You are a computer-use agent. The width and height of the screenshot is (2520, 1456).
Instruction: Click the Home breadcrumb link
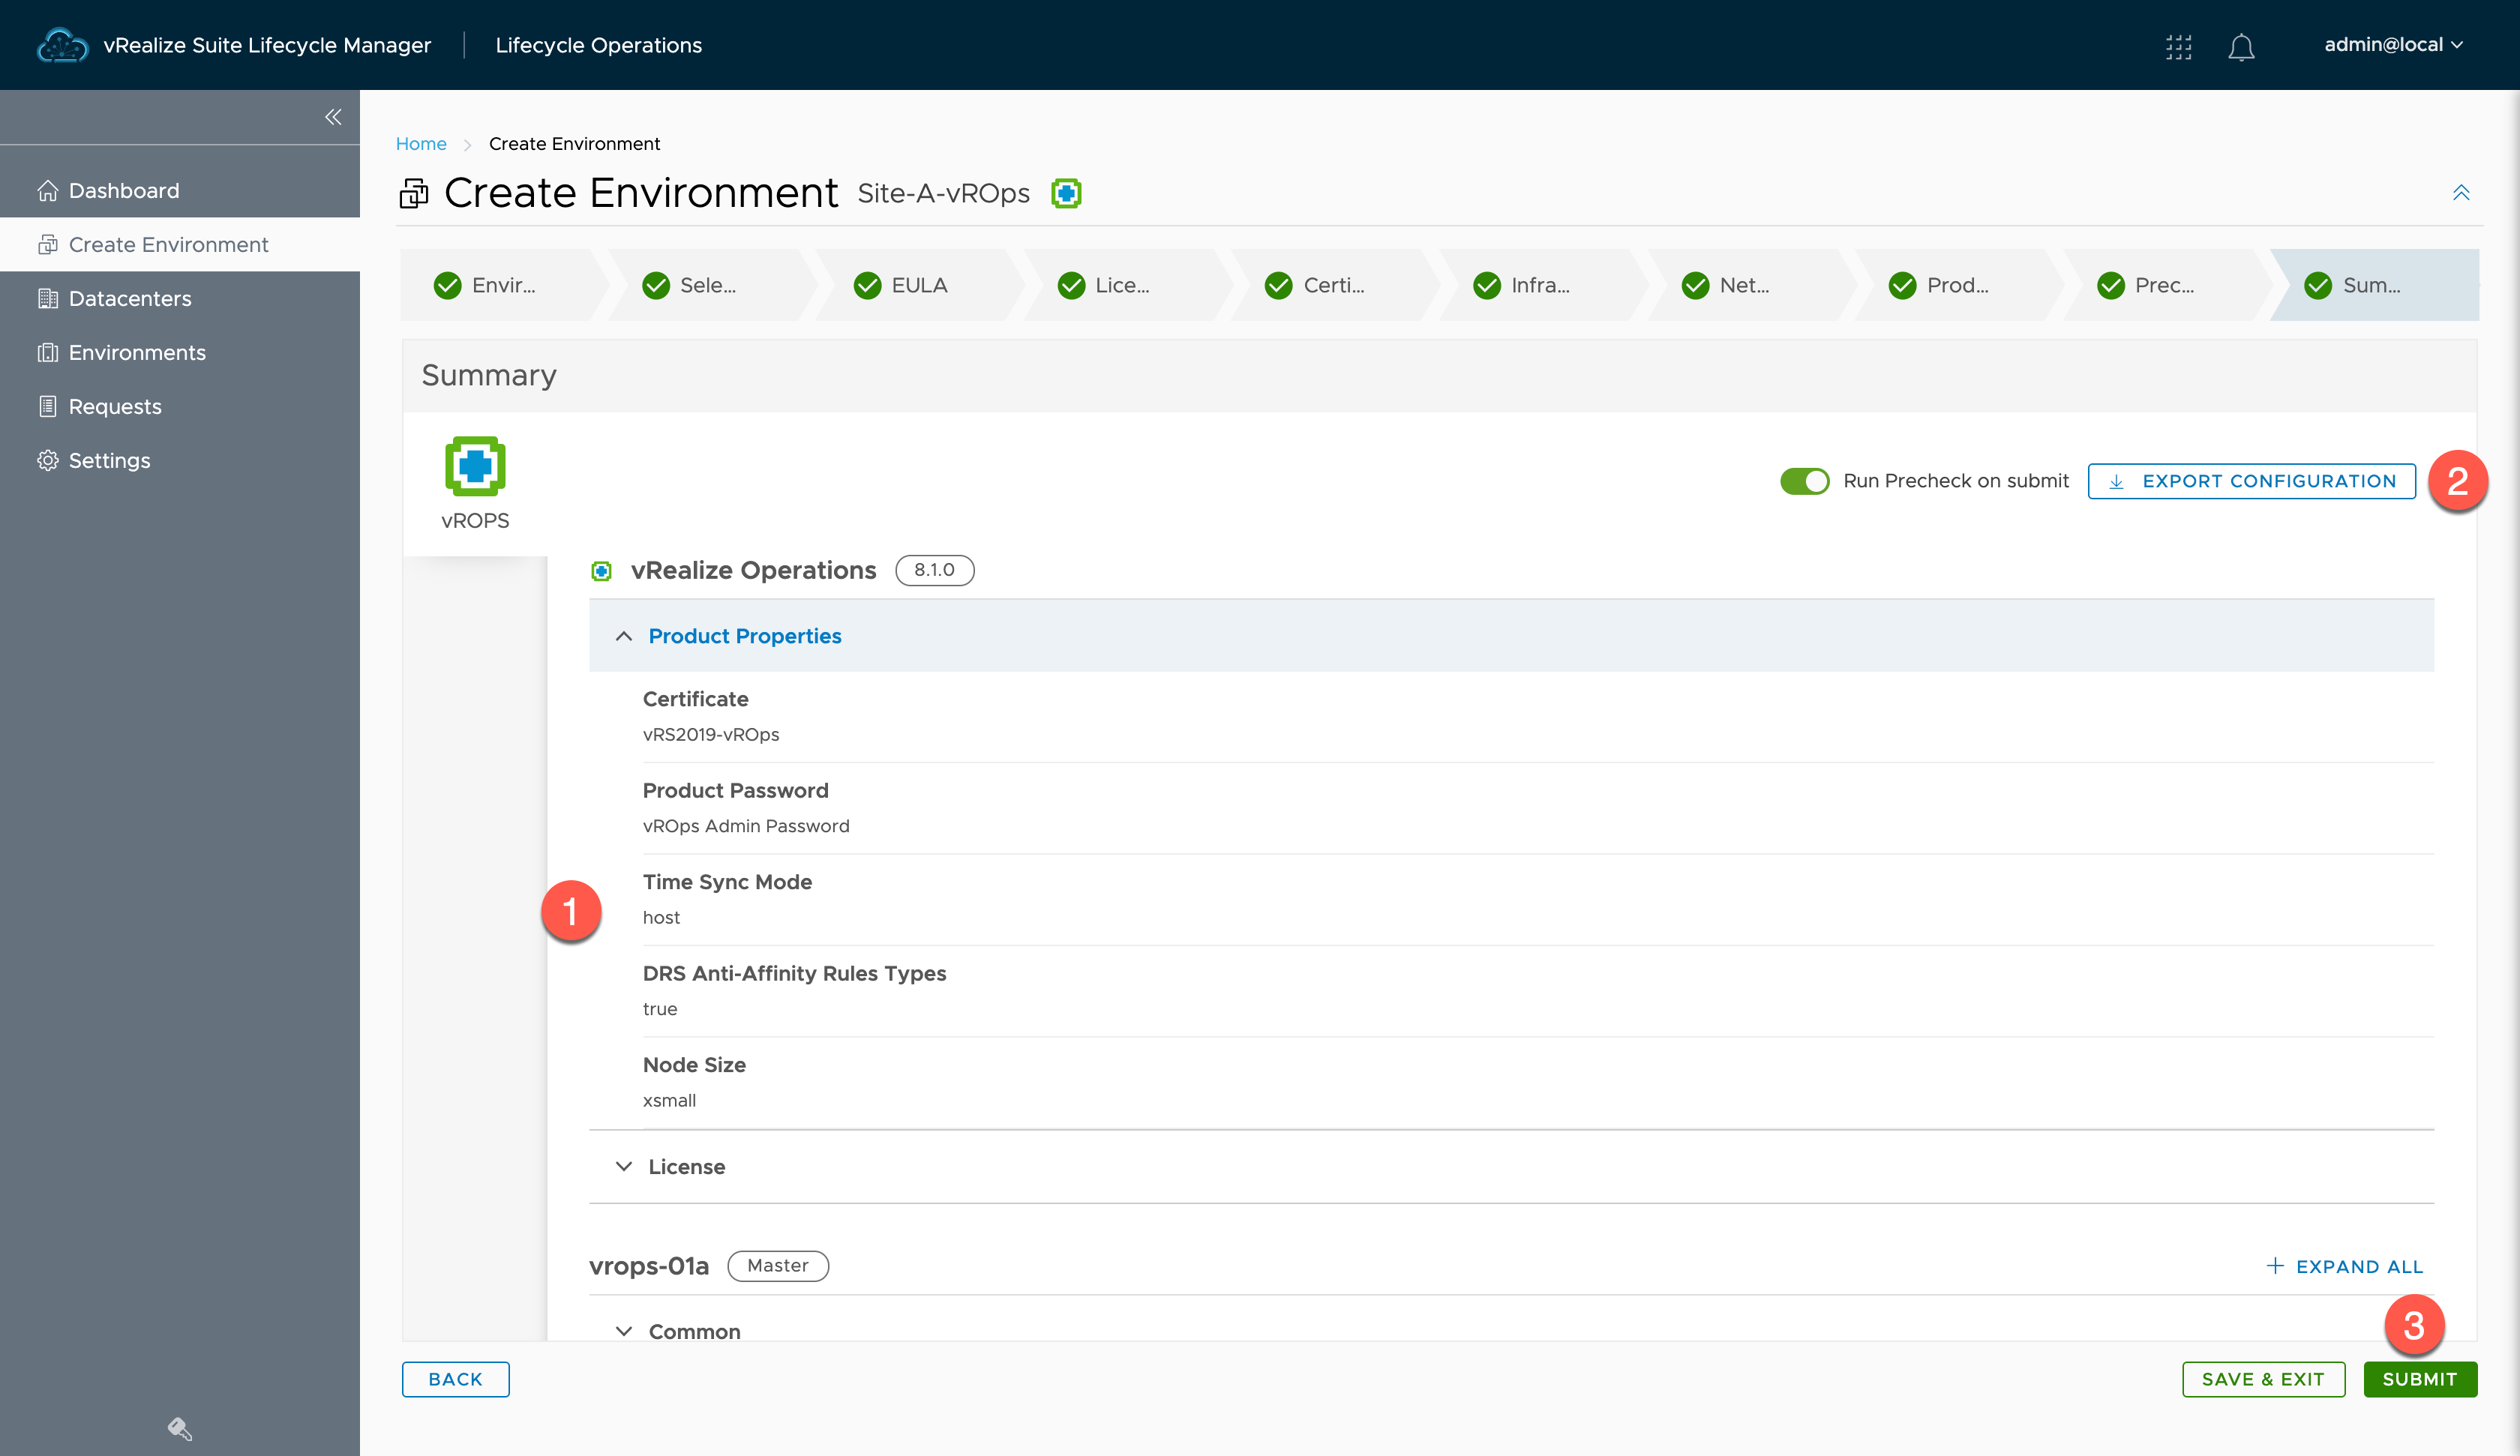(421, 144)
